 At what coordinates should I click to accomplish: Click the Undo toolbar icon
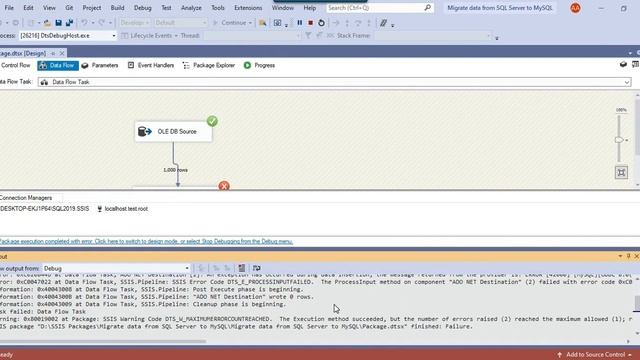(x=84, y=23)
